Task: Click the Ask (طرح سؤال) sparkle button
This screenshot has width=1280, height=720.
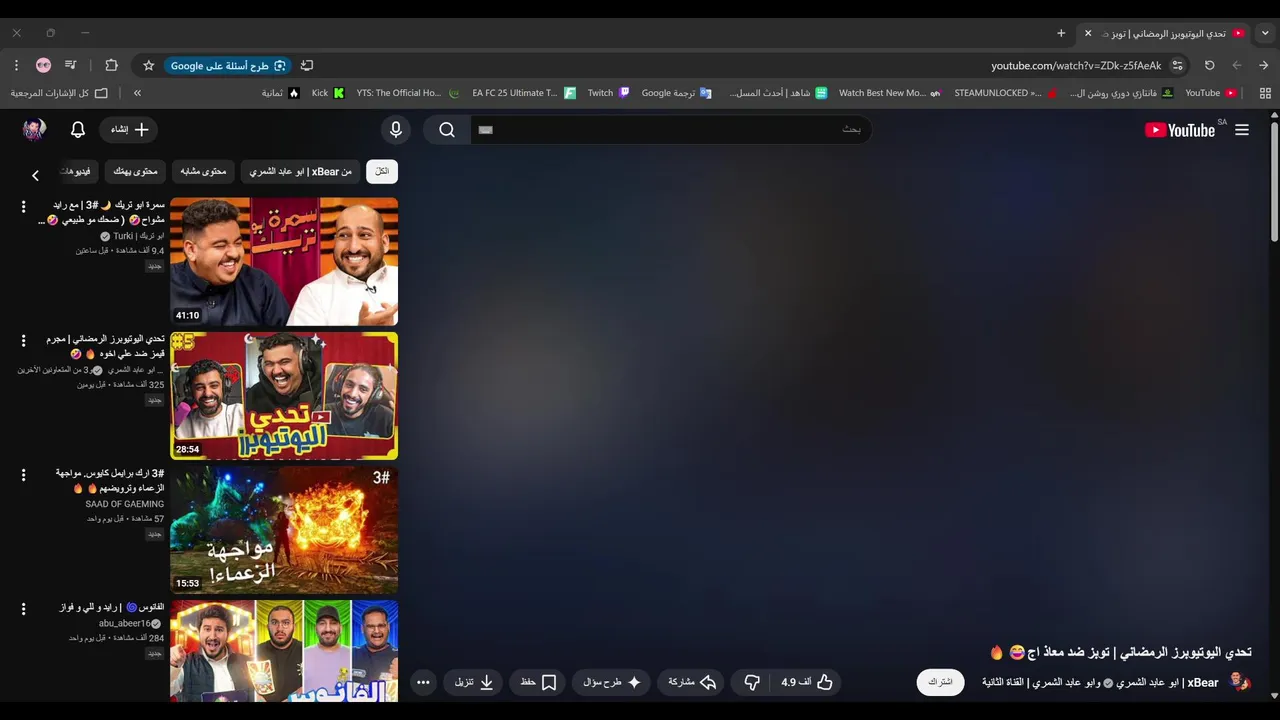Action: 612,682
